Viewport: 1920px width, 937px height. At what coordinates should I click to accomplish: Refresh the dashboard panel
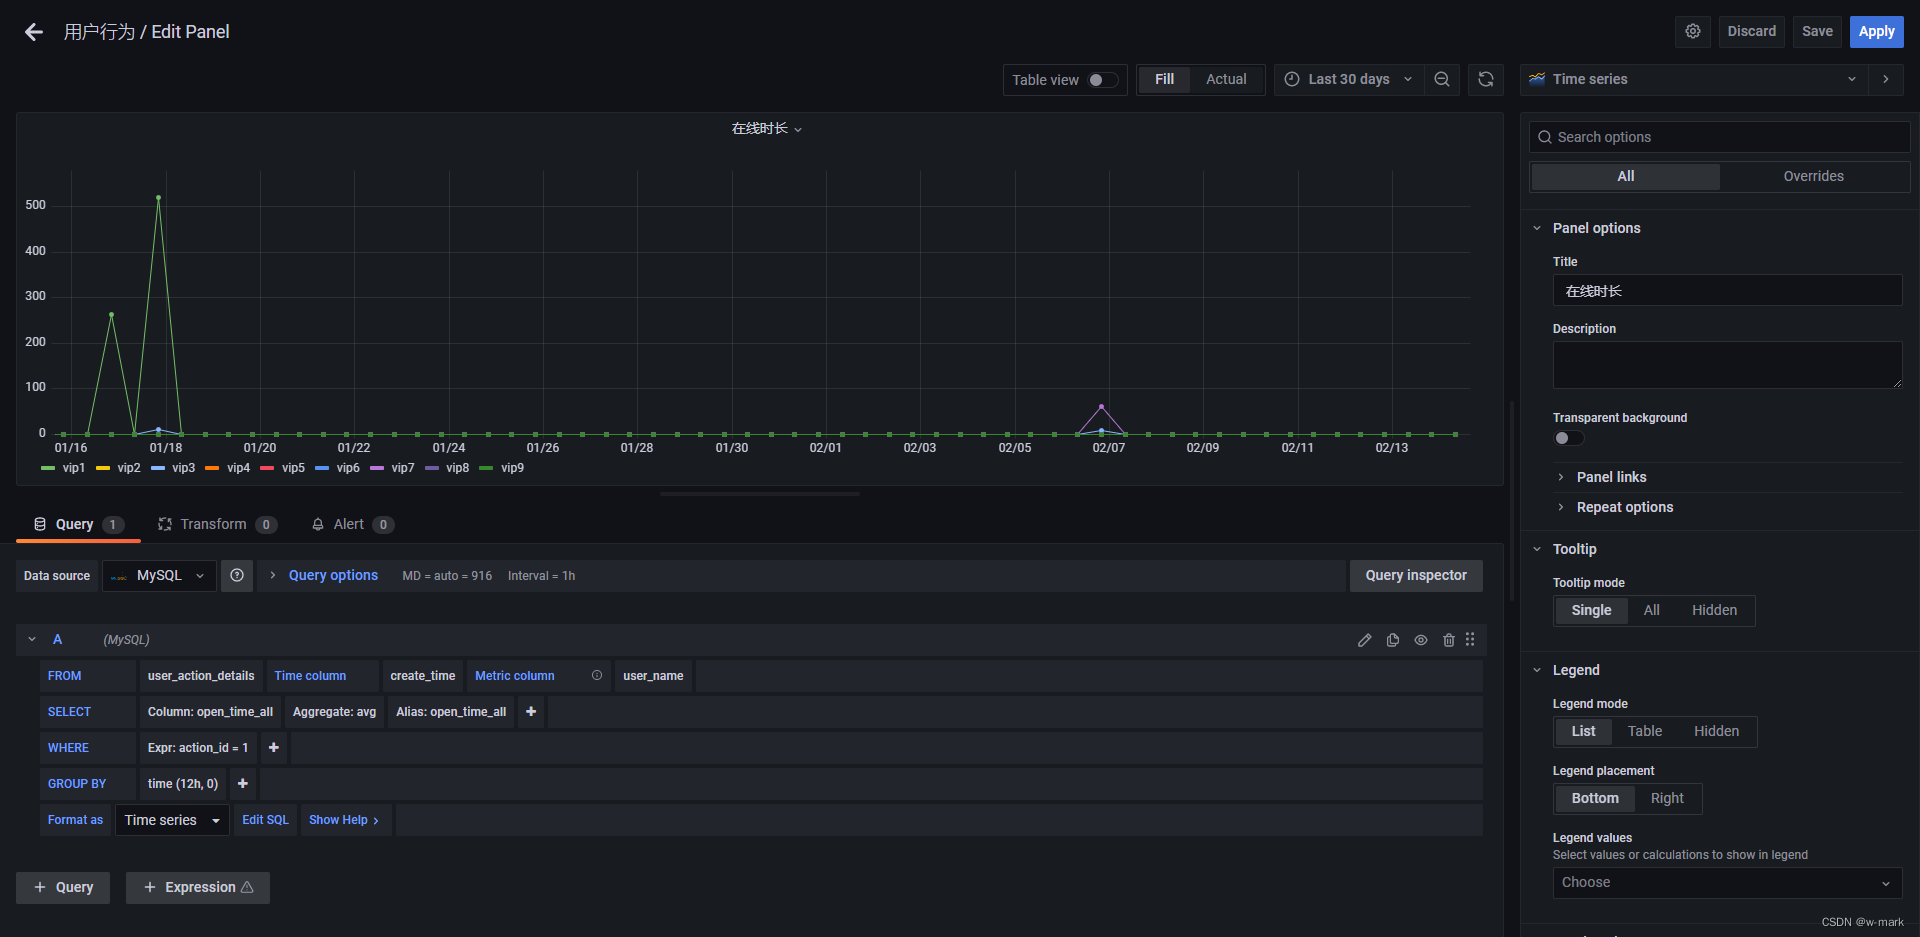1486,79
